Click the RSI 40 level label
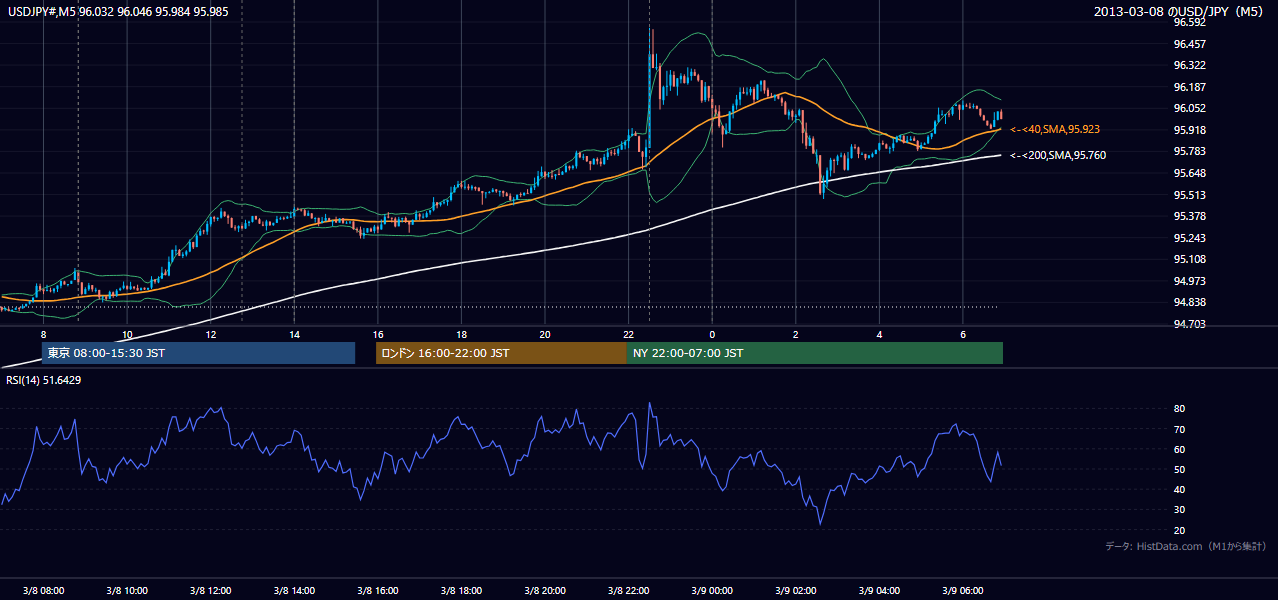This screenshot has width=1278, height=600. [1179, 489]
